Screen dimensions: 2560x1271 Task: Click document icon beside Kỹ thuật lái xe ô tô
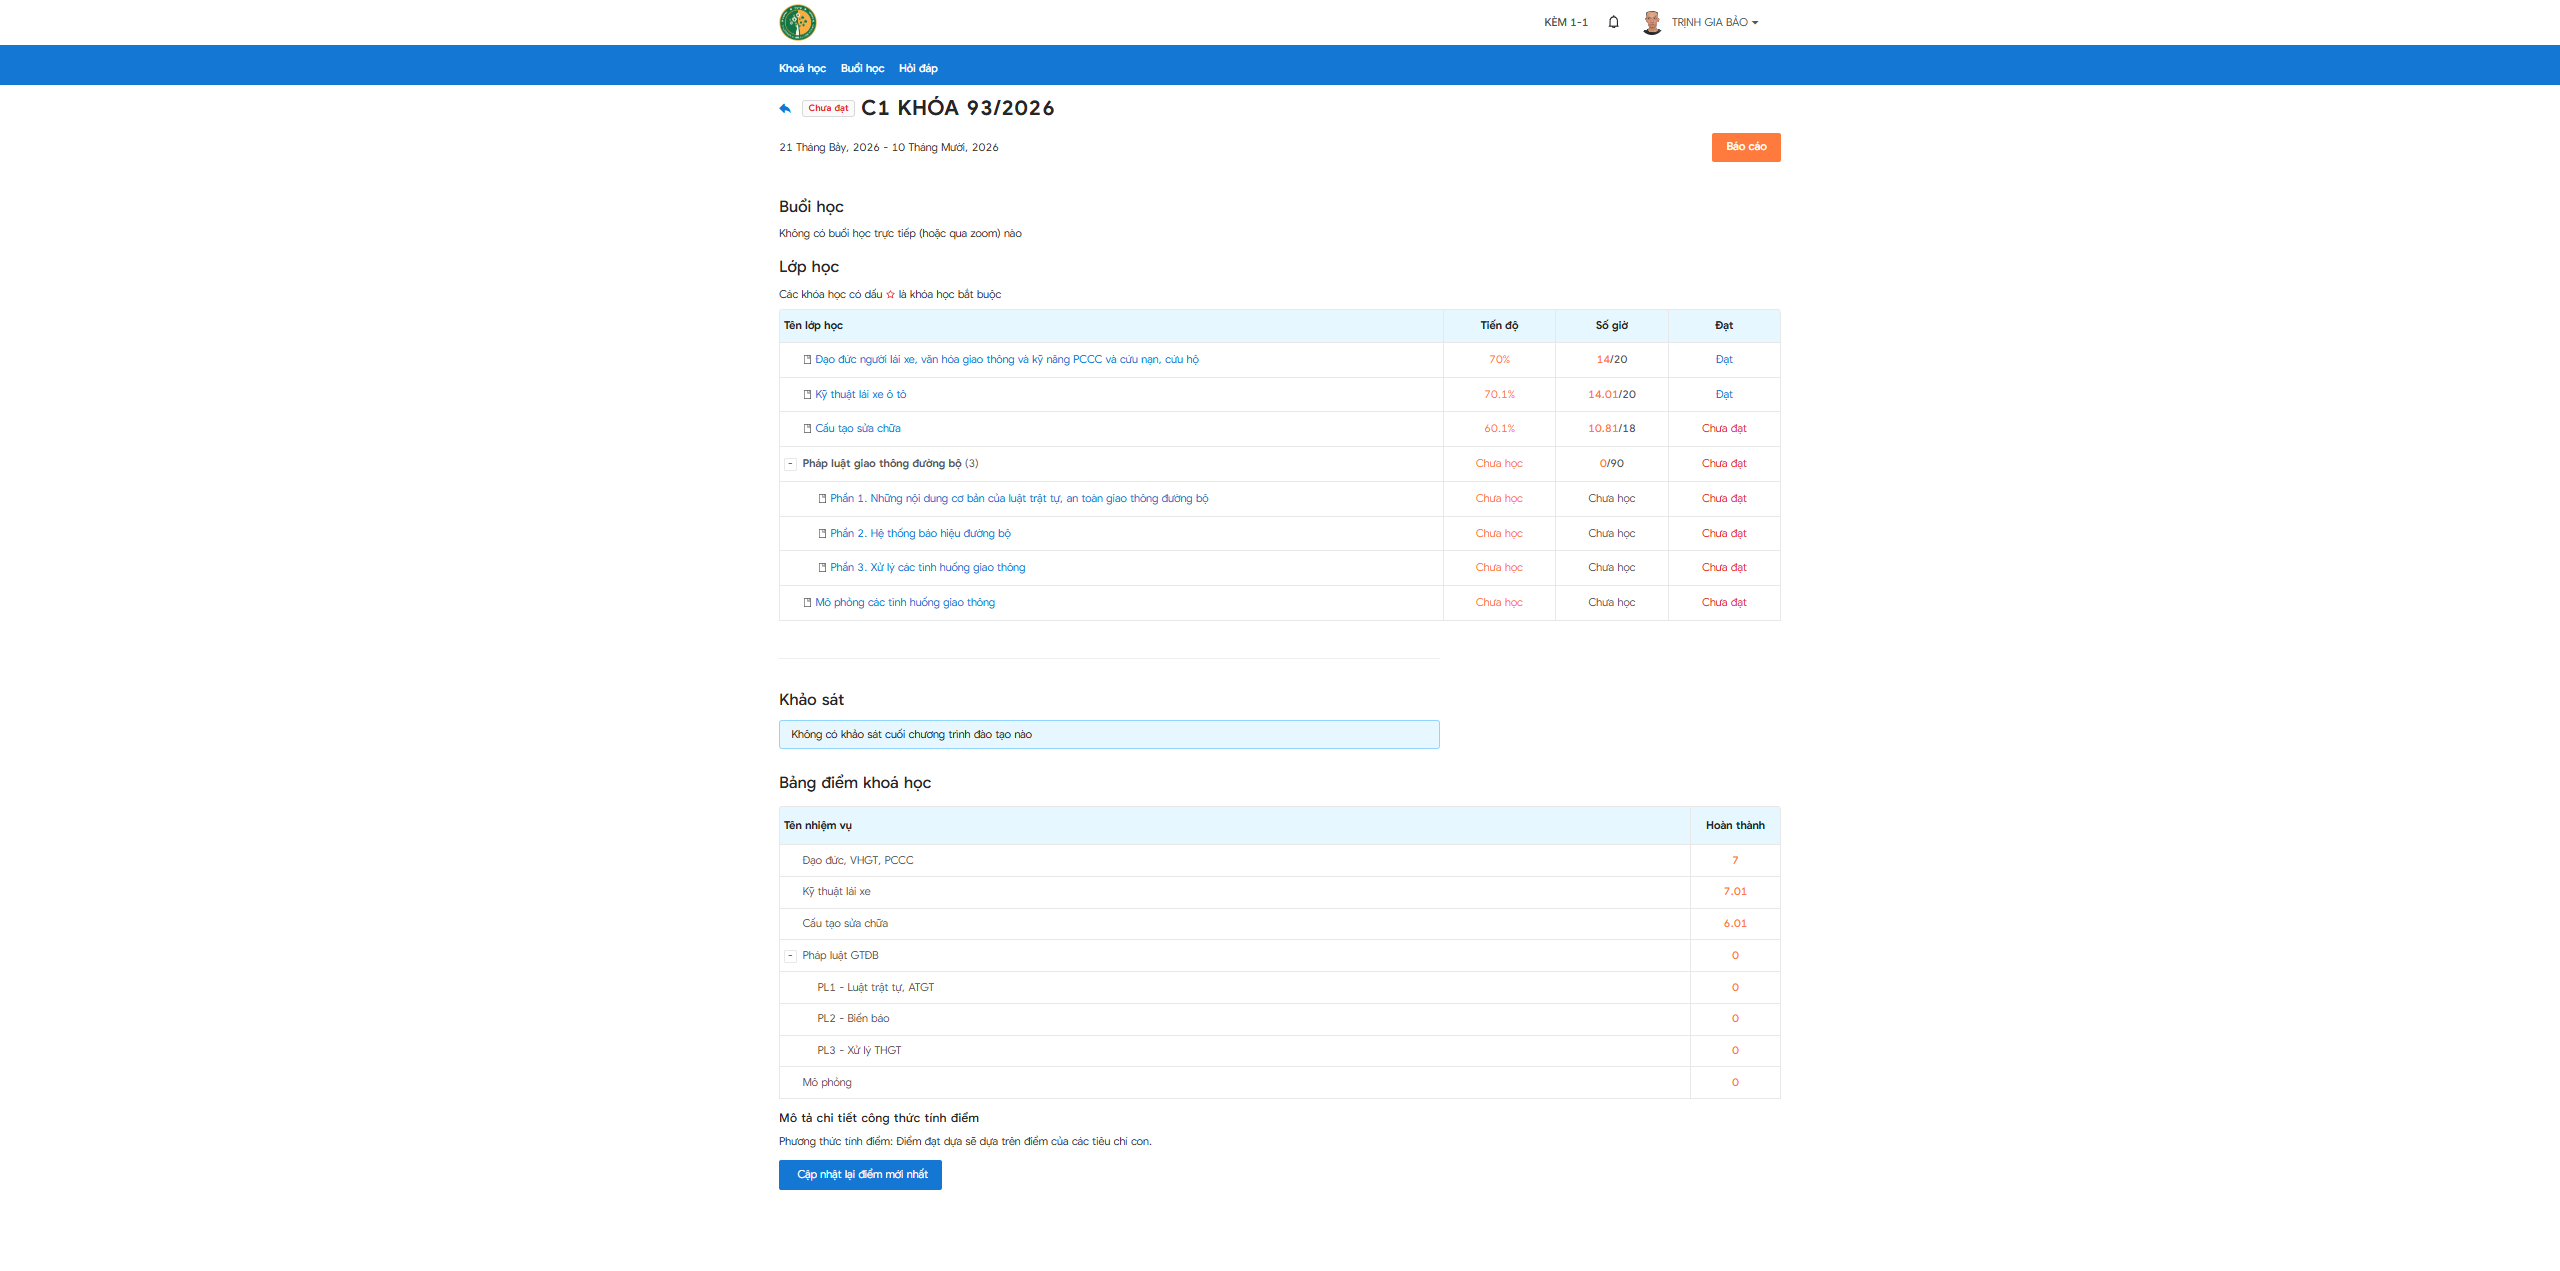(807, 395)
